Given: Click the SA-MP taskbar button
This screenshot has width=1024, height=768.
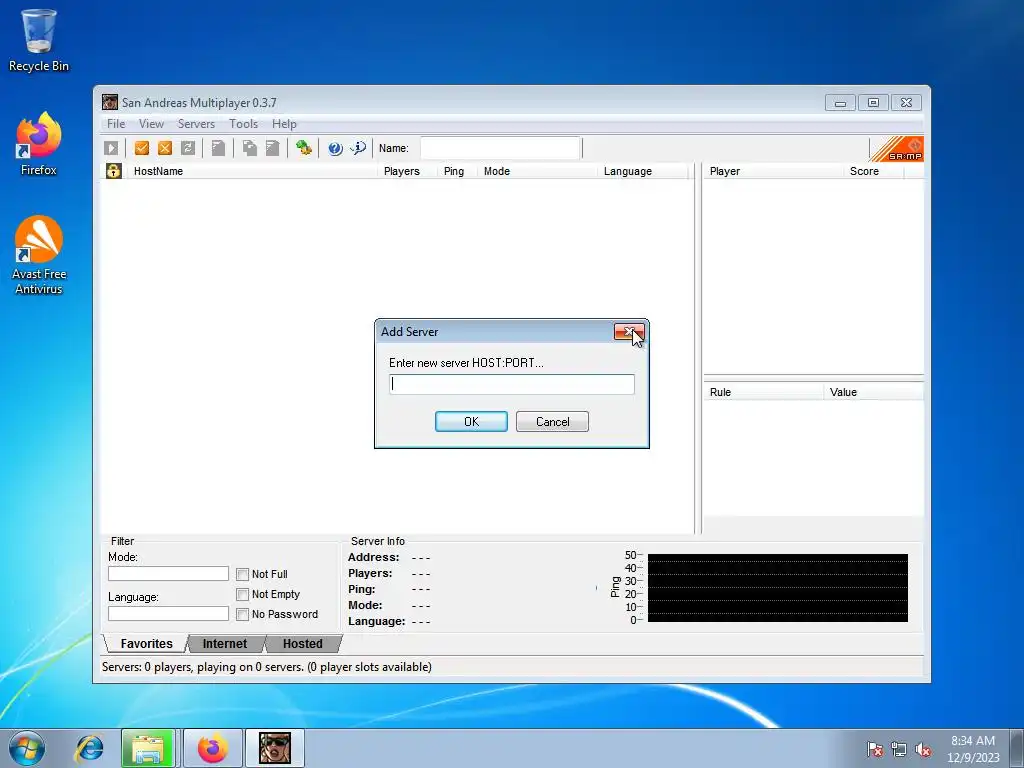Looking at the screenshot, I should click(274, 748).
